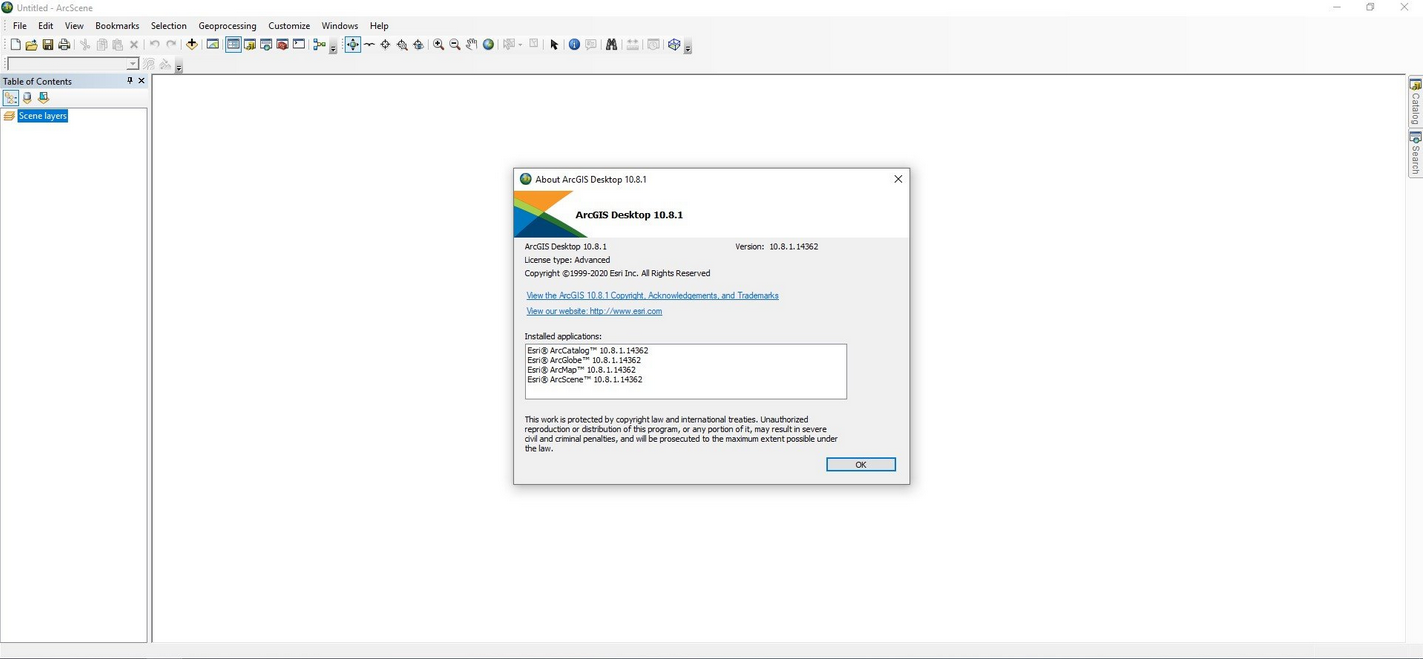Expand Standard toolbar options arrow
The width and height of the screenshot is (1423, 659).
pos(333,48)
